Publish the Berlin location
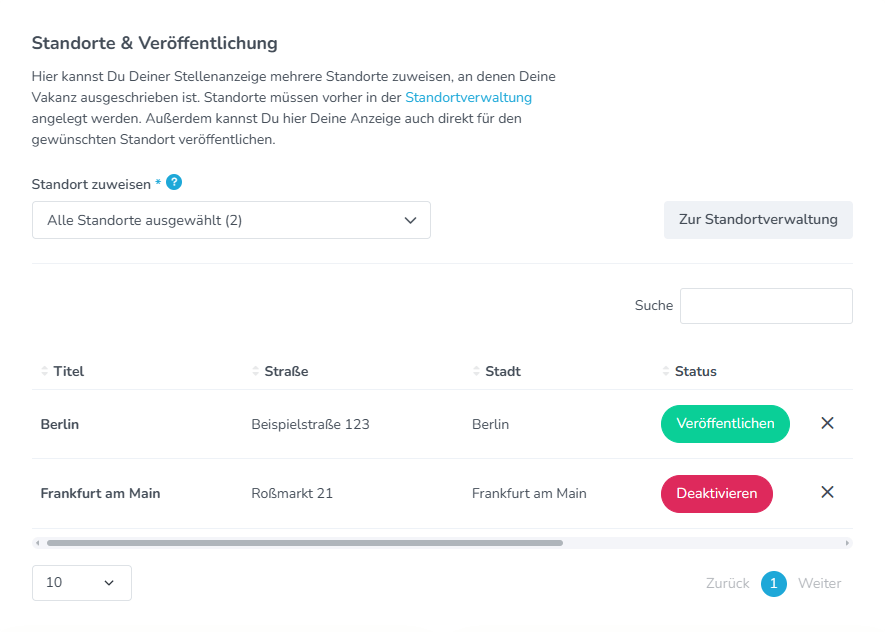885x632 pixels. [725, 423]
